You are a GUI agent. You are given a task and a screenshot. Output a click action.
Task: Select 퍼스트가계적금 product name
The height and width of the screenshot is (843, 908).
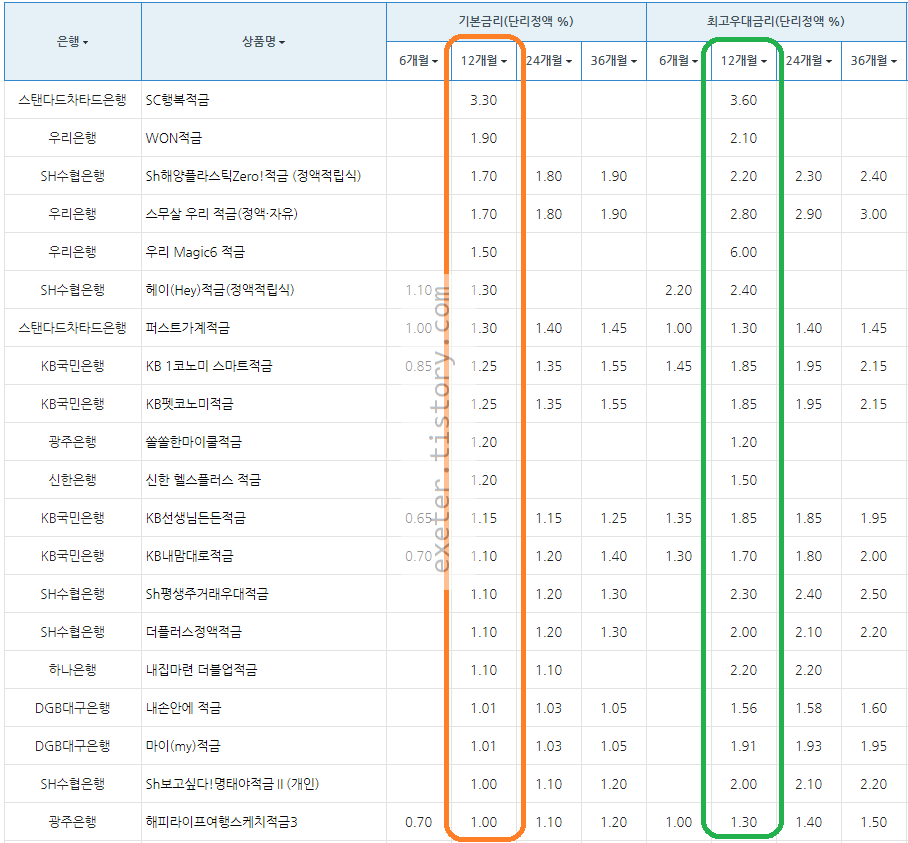pyautogui.click(x=188, y=328)
